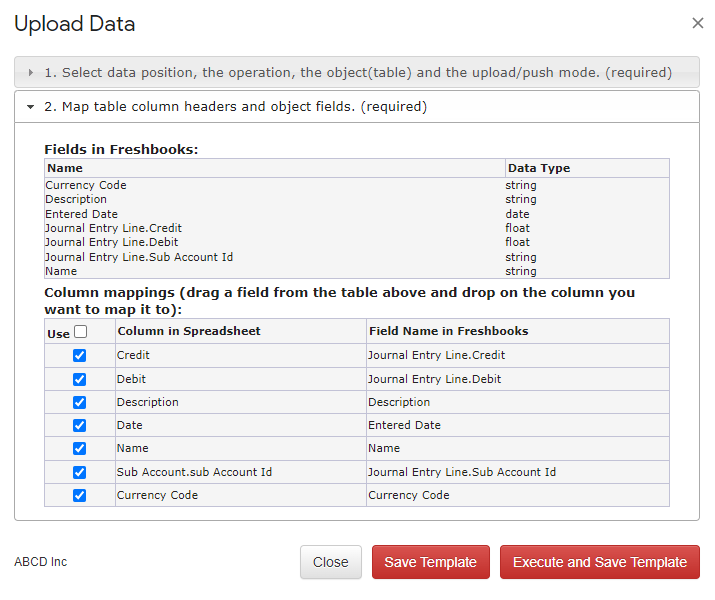Click mapped field Currency Code cell
The height and width of the screenshot is (600, 715).
518,495
